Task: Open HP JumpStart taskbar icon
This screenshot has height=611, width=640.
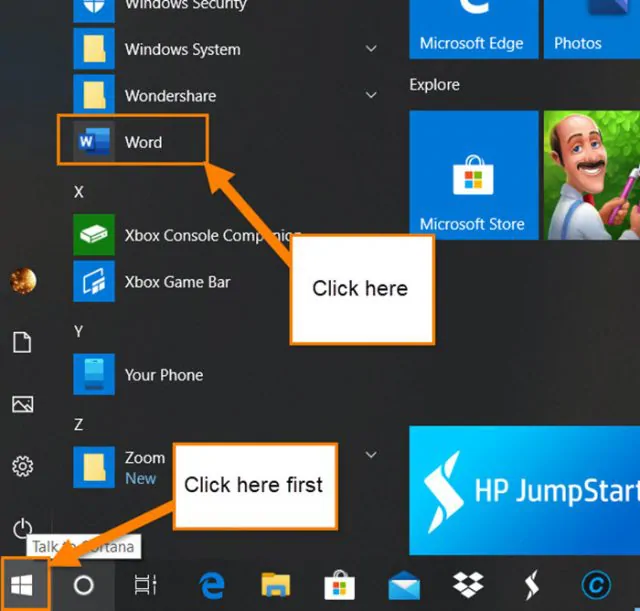Action: pos(532,585)
